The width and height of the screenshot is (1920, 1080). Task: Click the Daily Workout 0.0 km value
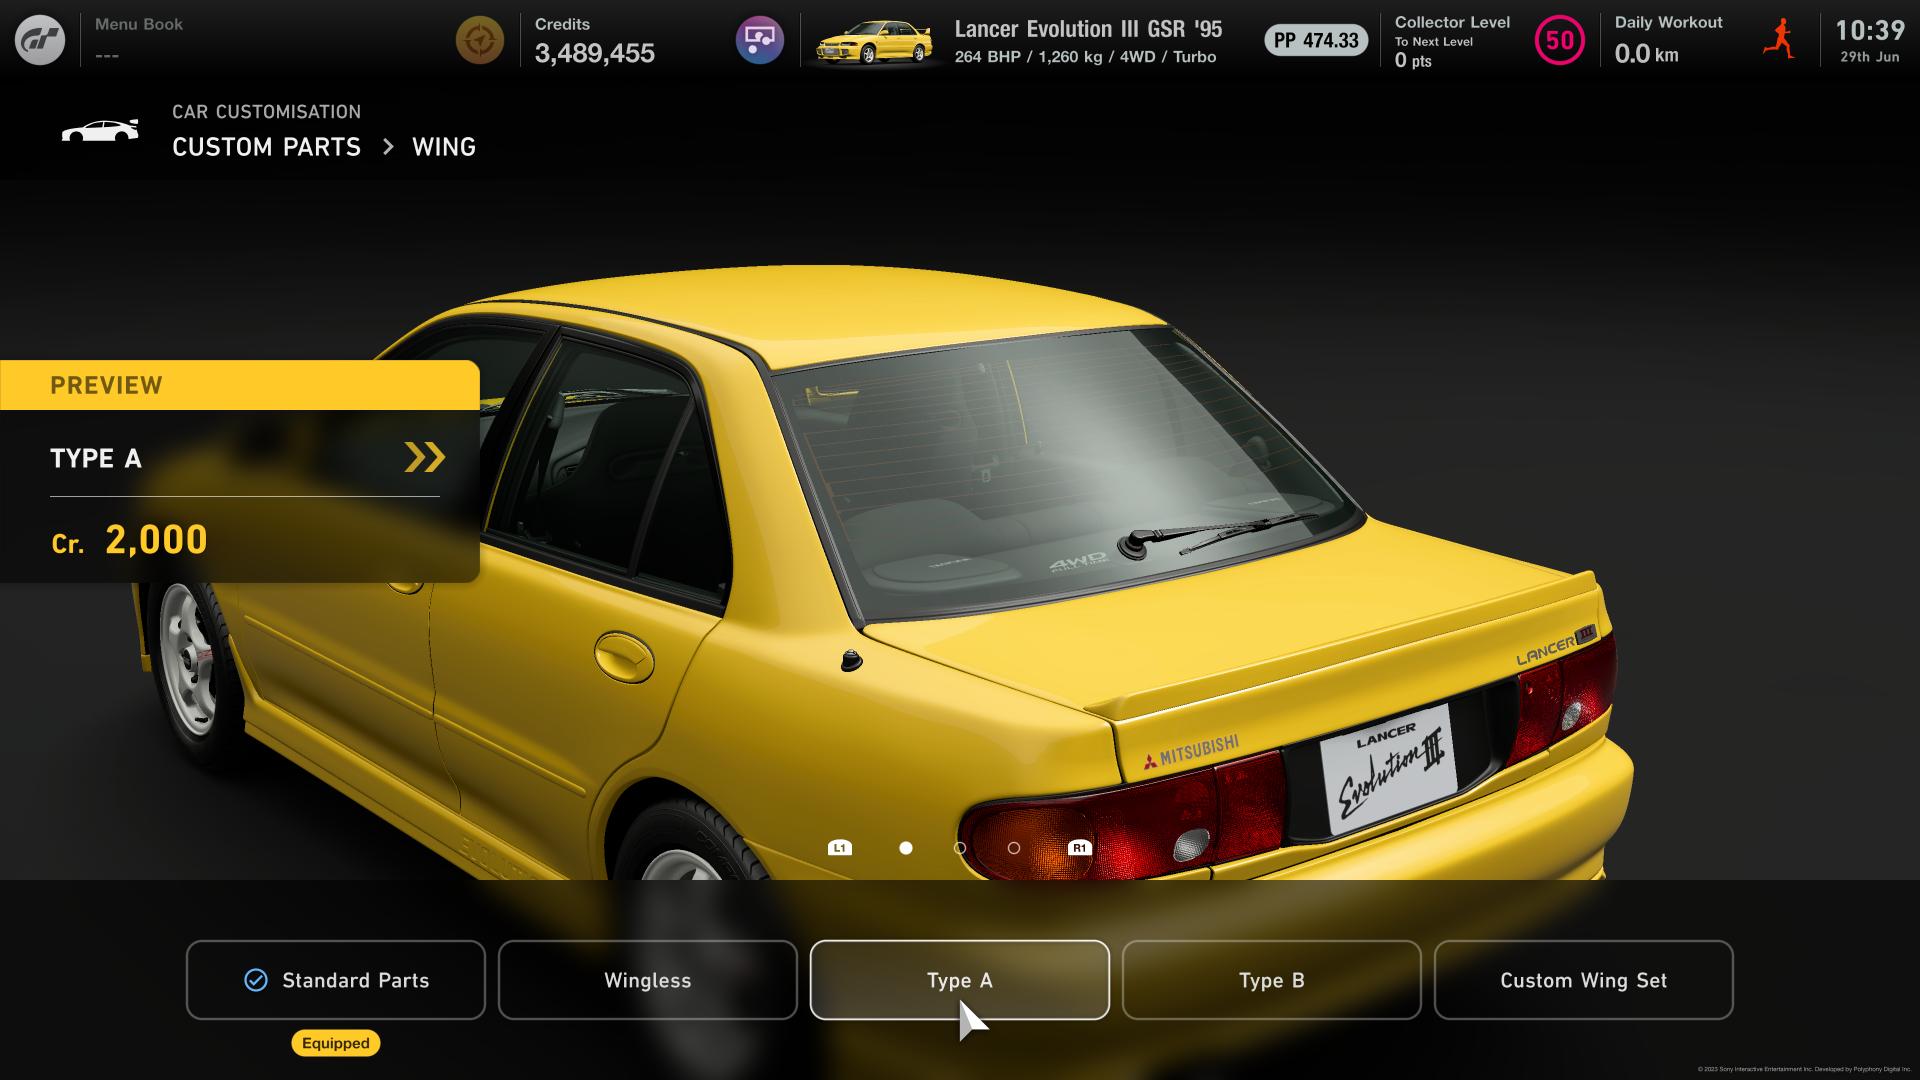click(1647, 54)
